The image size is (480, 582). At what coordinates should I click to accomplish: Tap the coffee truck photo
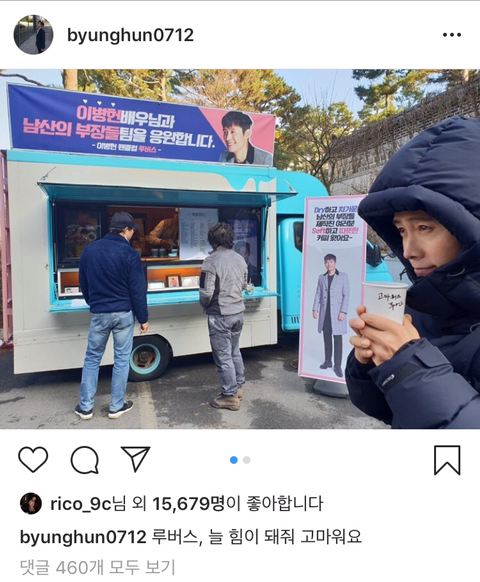click(240, 249)
